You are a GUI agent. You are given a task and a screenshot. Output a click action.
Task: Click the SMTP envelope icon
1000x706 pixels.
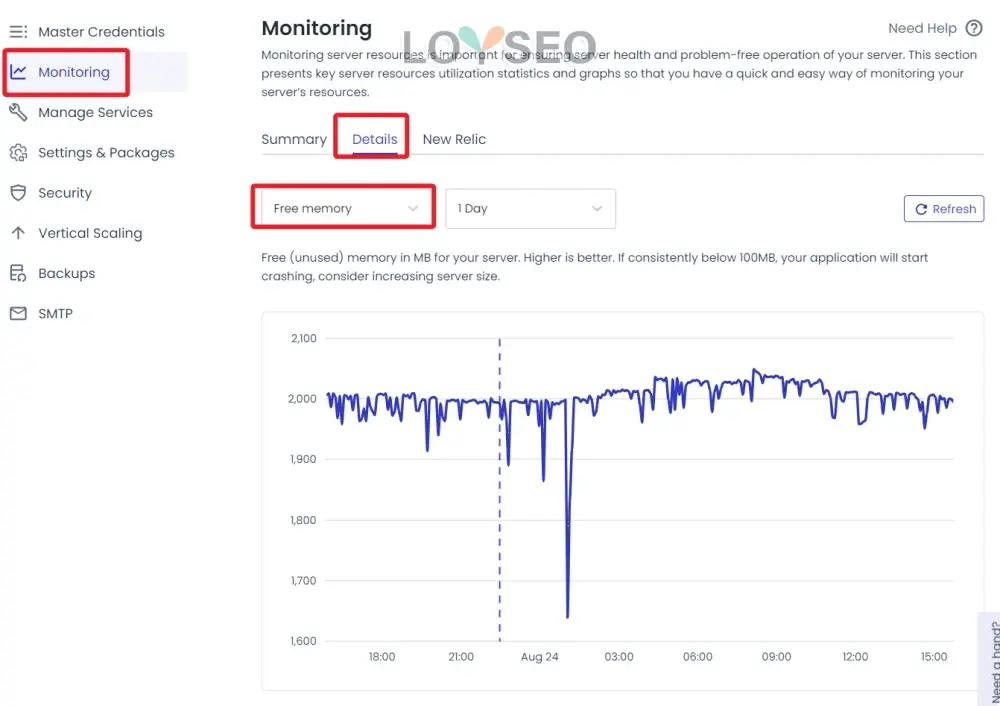pyautogui.click(x=18, y=313)
